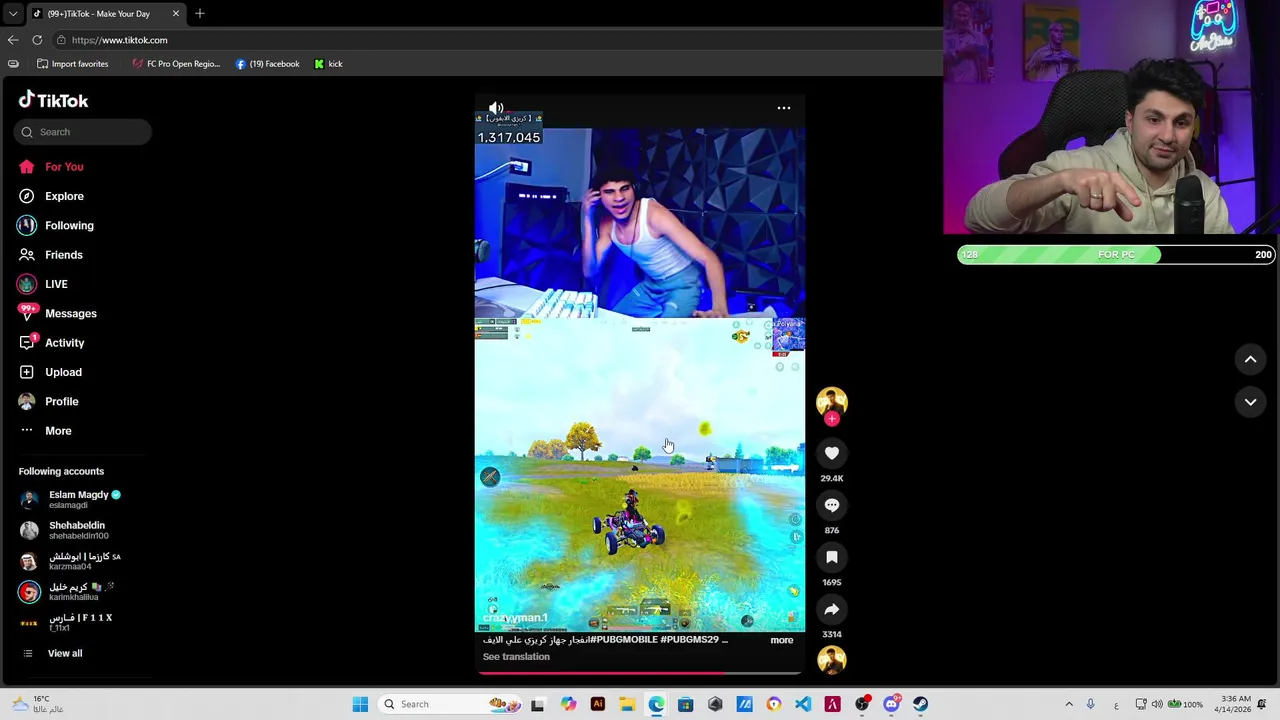
Task: Click the taskbar Search box
Action: [x=451, y=704]
